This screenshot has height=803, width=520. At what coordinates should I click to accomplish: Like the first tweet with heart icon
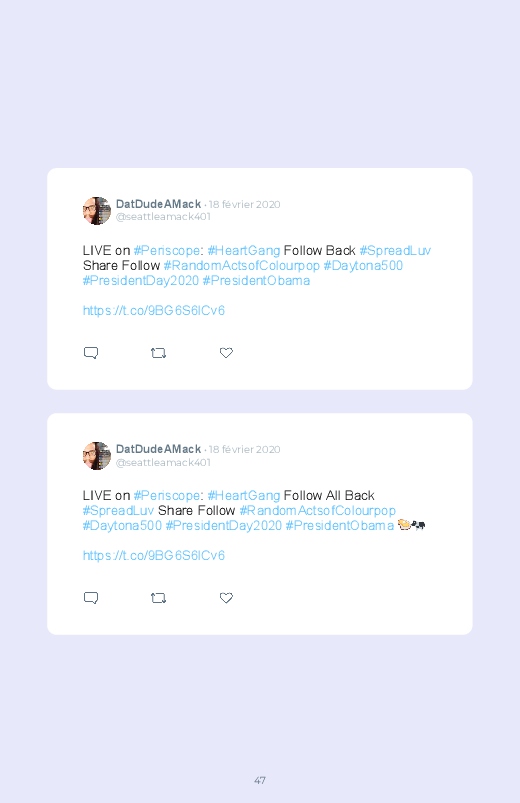pyautogui.click(x=226, y=353)
